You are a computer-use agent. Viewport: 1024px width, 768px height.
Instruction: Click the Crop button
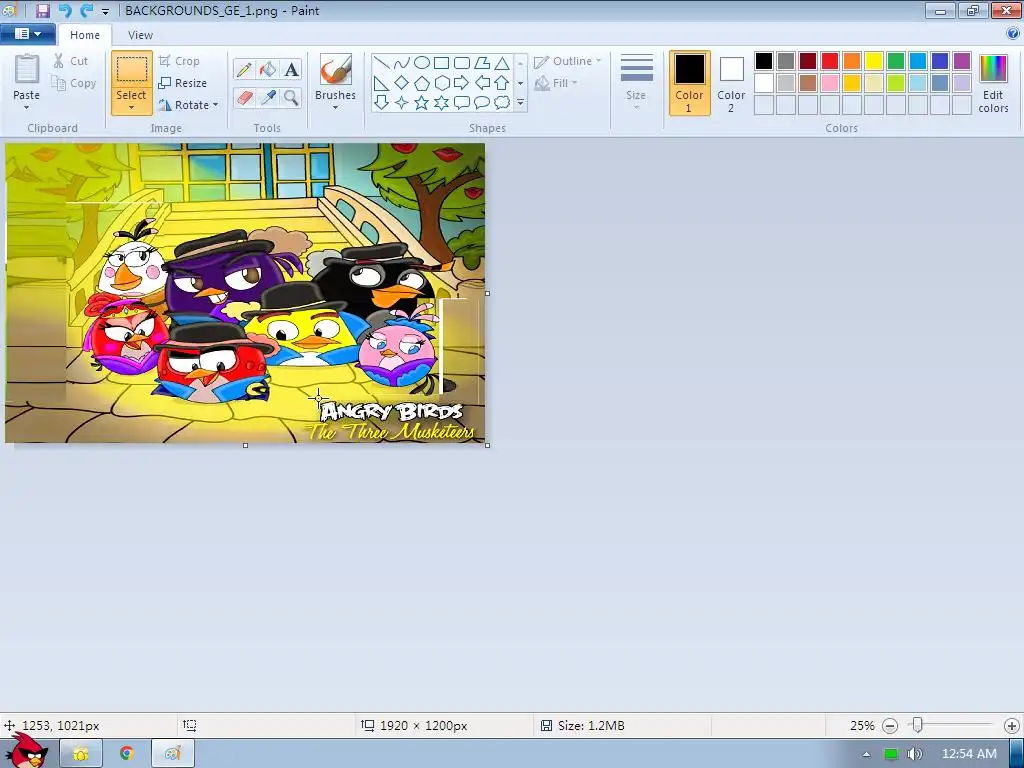(x=179, y=61)
